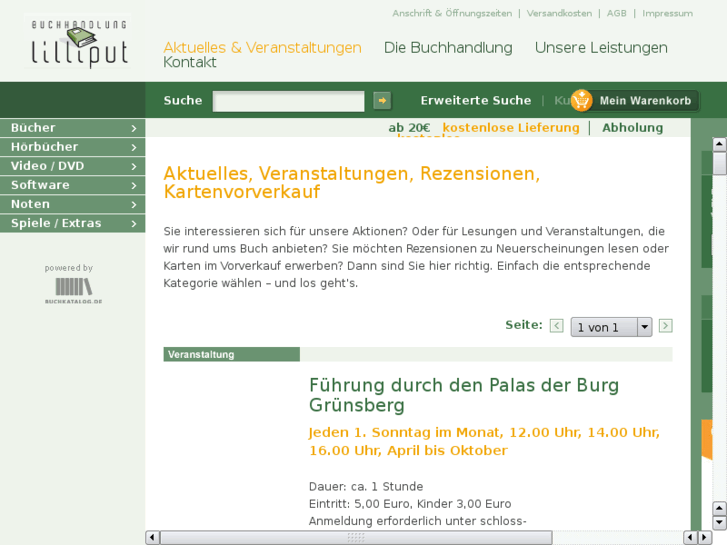Open the '1 von 1' page dropdown

(x=611, y=327)
